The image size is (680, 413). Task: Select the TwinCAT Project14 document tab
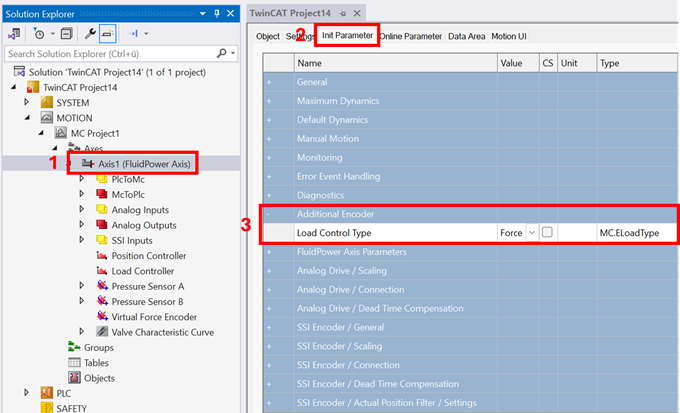[x=290, y=13]
